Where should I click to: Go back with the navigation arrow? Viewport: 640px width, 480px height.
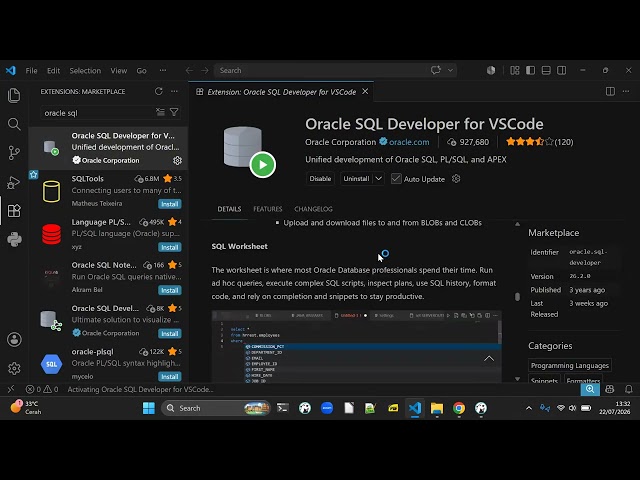point(189,71)
